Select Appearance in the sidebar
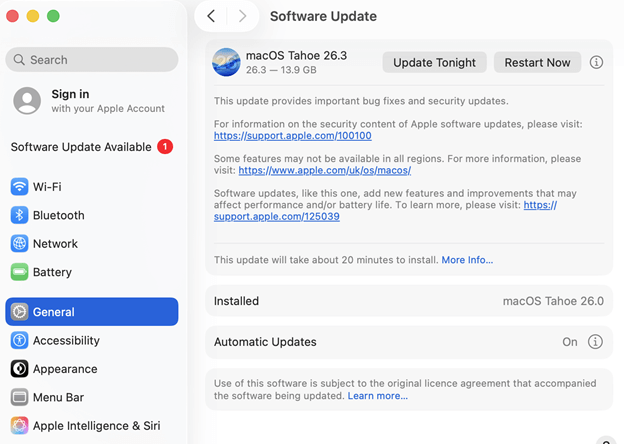This screenshot has width=624, height=444. point(92,369)
